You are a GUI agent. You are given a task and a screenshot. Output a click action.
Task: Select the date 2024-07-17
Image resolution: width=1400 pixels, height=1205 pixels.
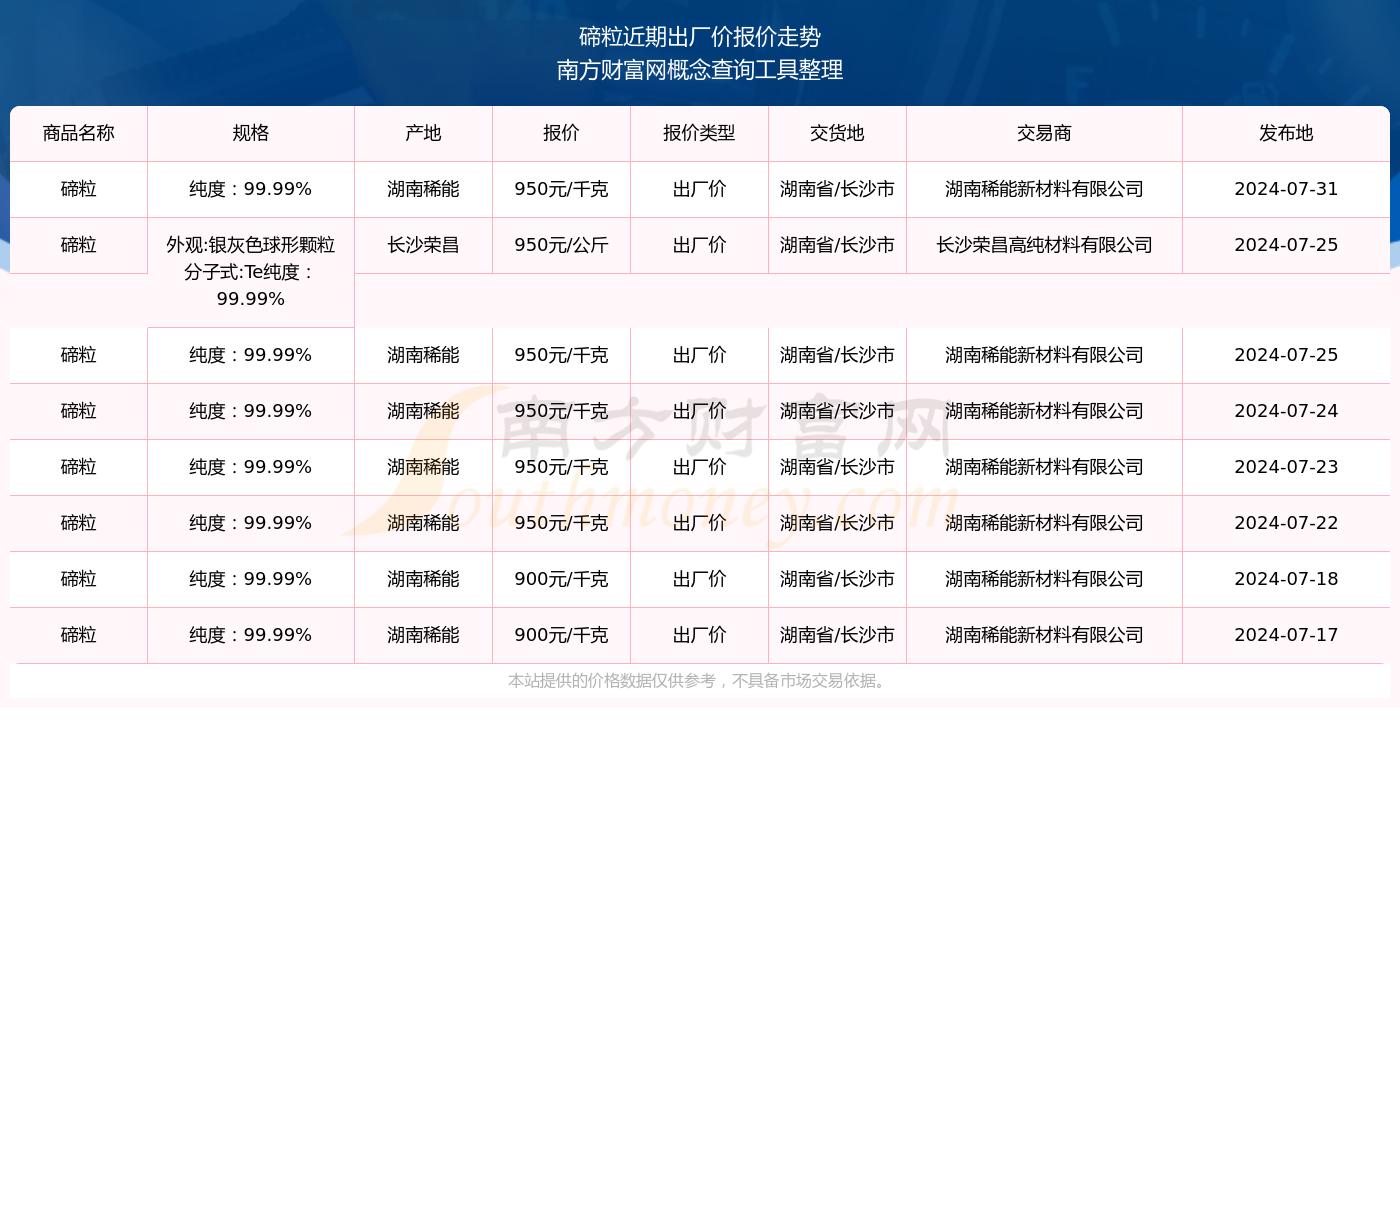(1286, 635)
